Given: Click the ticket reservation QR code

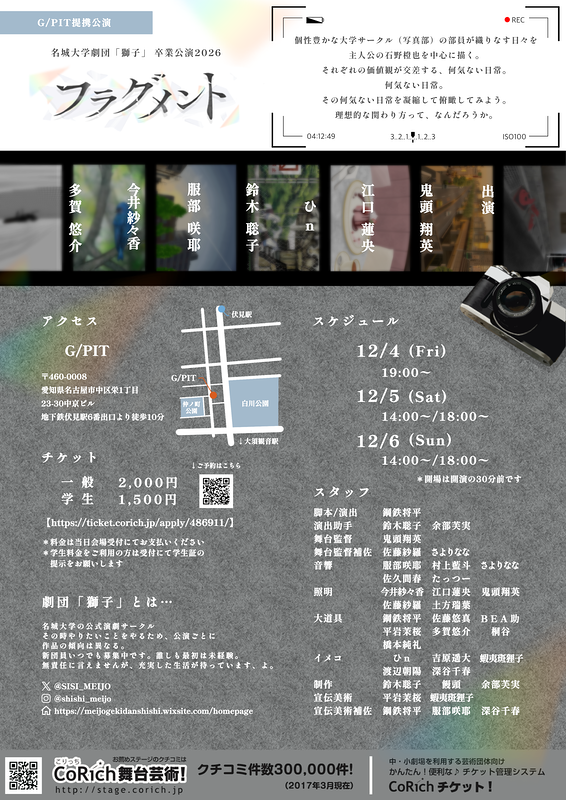Looking at the screenshot, I should (216, 491).
